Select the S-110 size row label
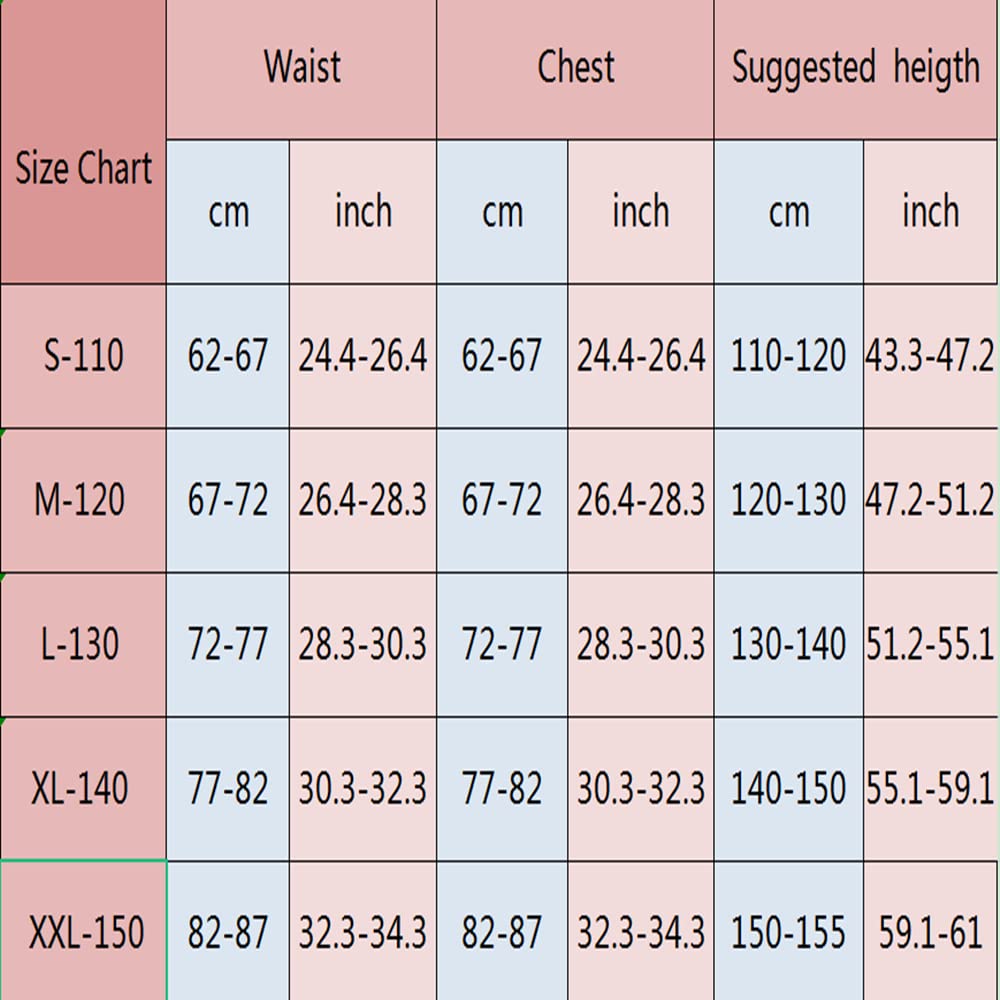 83,356
